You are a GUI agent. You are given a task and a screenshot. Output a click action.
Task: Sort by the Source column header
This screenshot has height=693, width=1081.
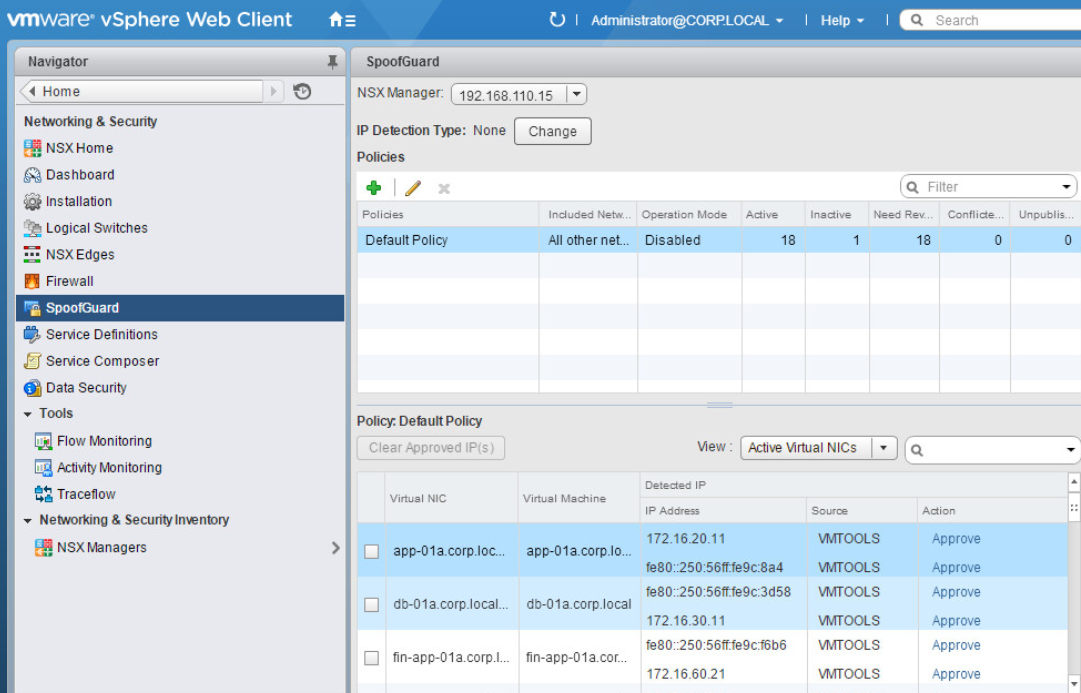[862, 510]
